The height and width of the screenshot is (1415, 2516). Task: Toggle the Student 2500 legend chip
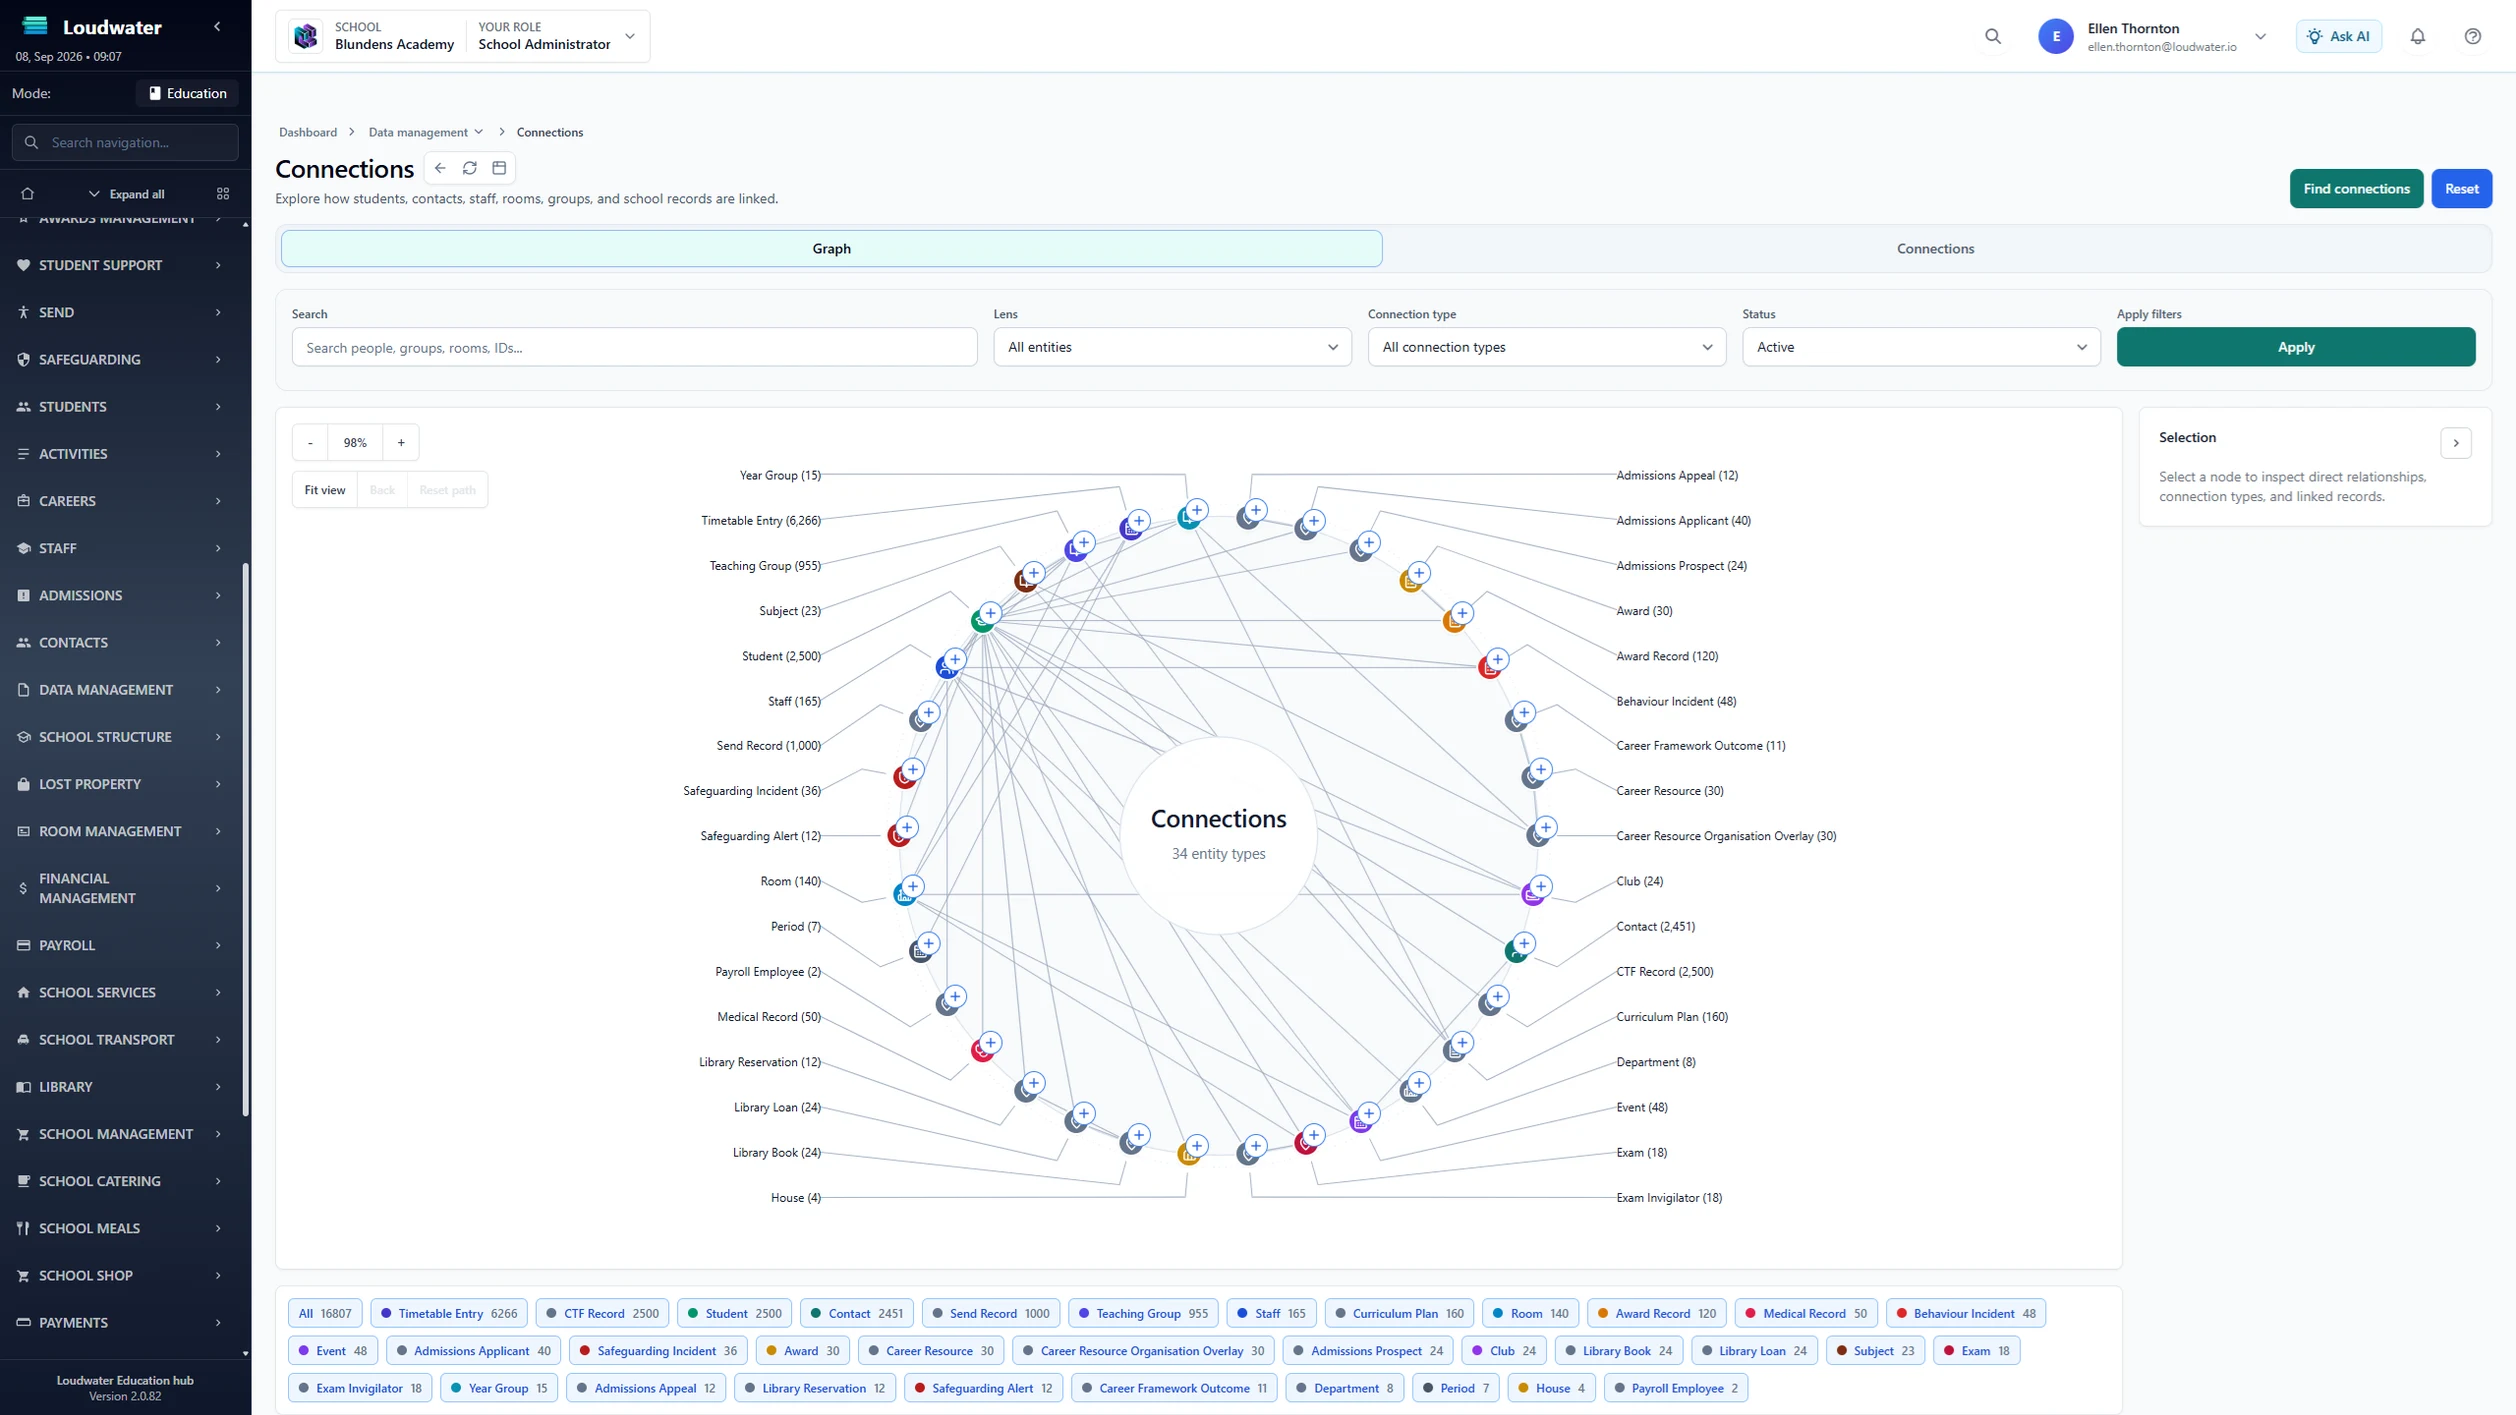click(735, 1313)
